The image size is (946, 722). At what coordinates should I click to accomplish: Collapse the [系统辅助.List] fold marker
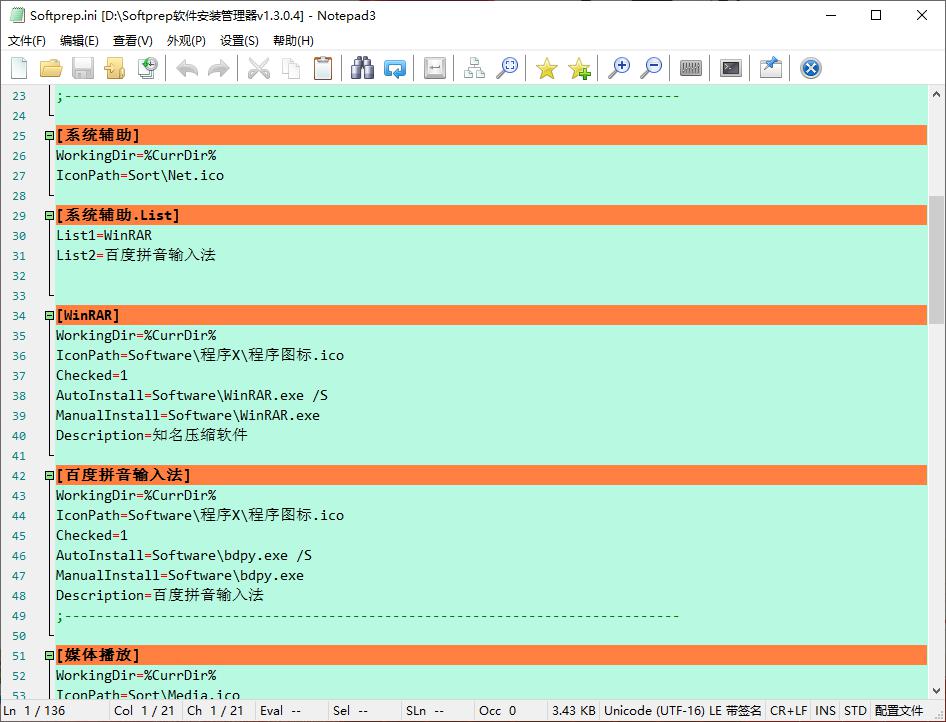coord(49,216)
